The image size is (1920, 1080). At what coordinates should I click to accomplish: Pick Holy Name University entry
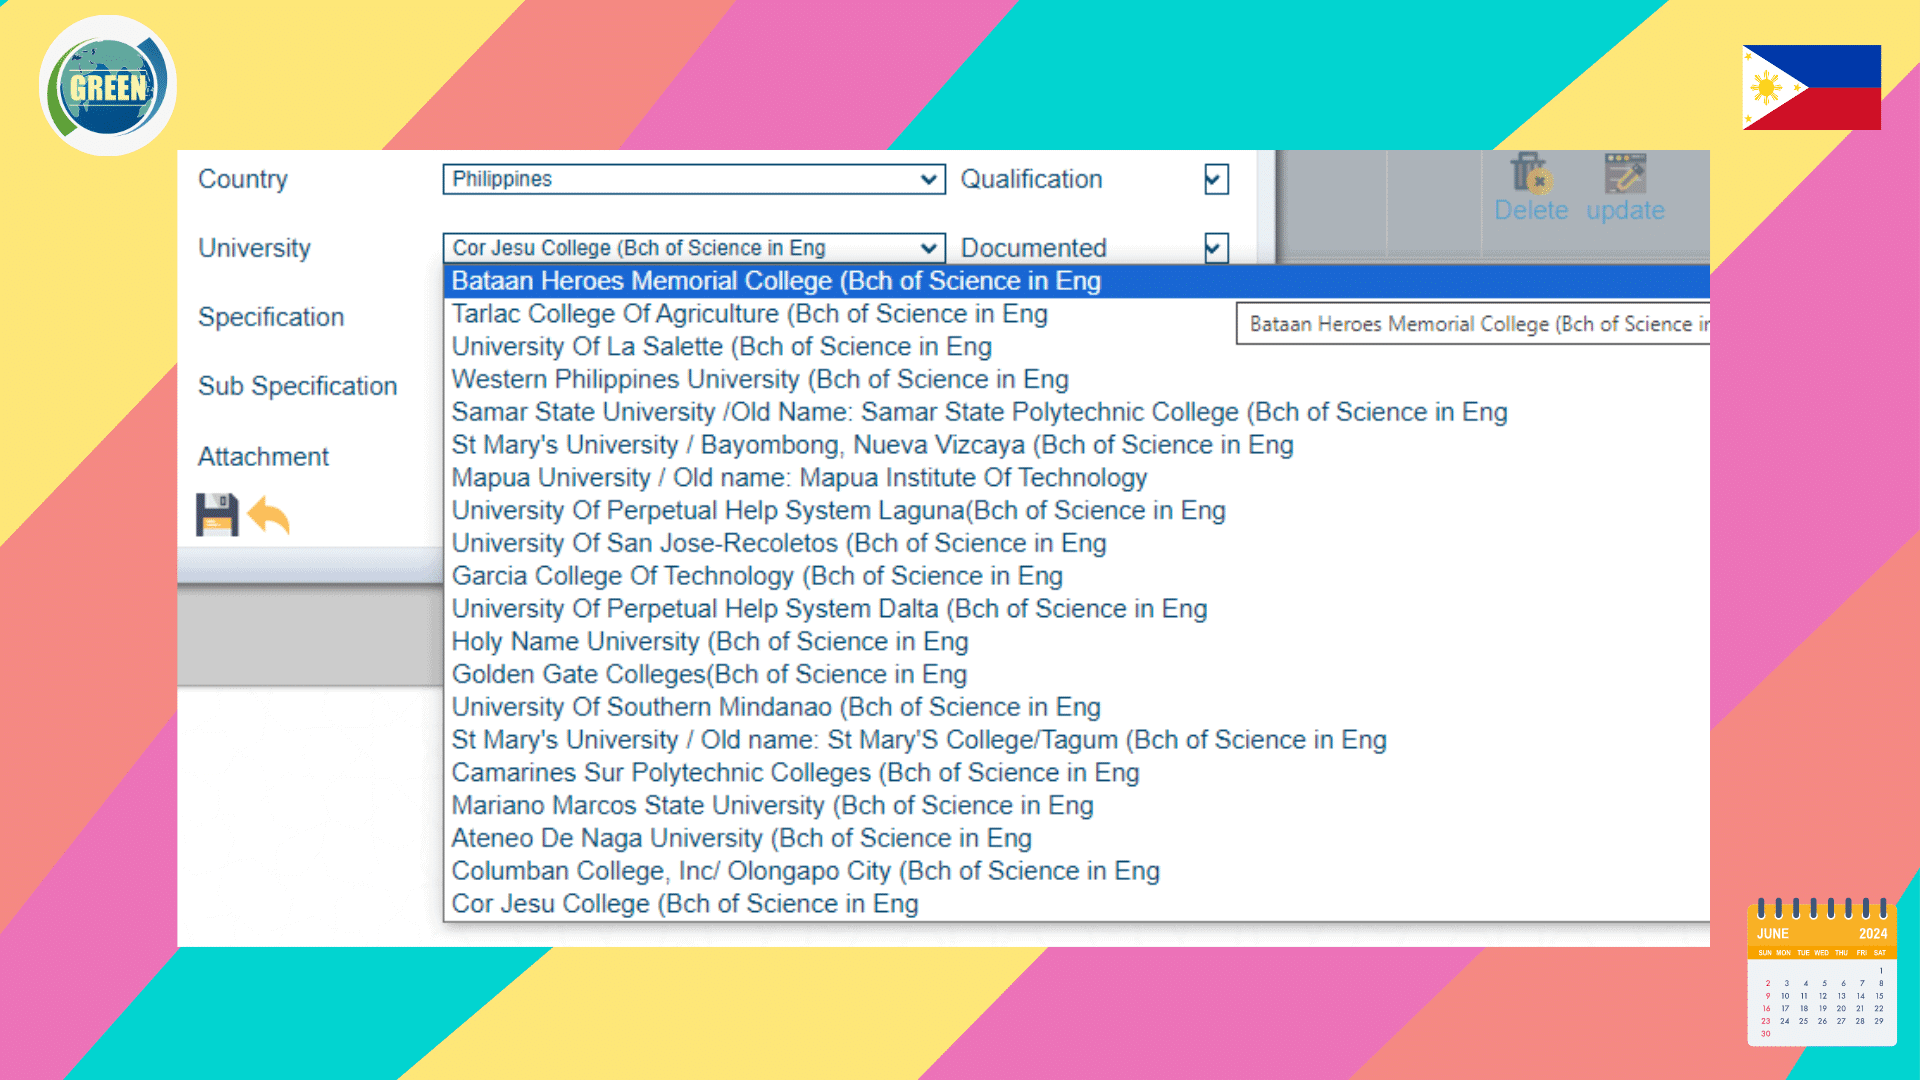[x=709, y=642]
